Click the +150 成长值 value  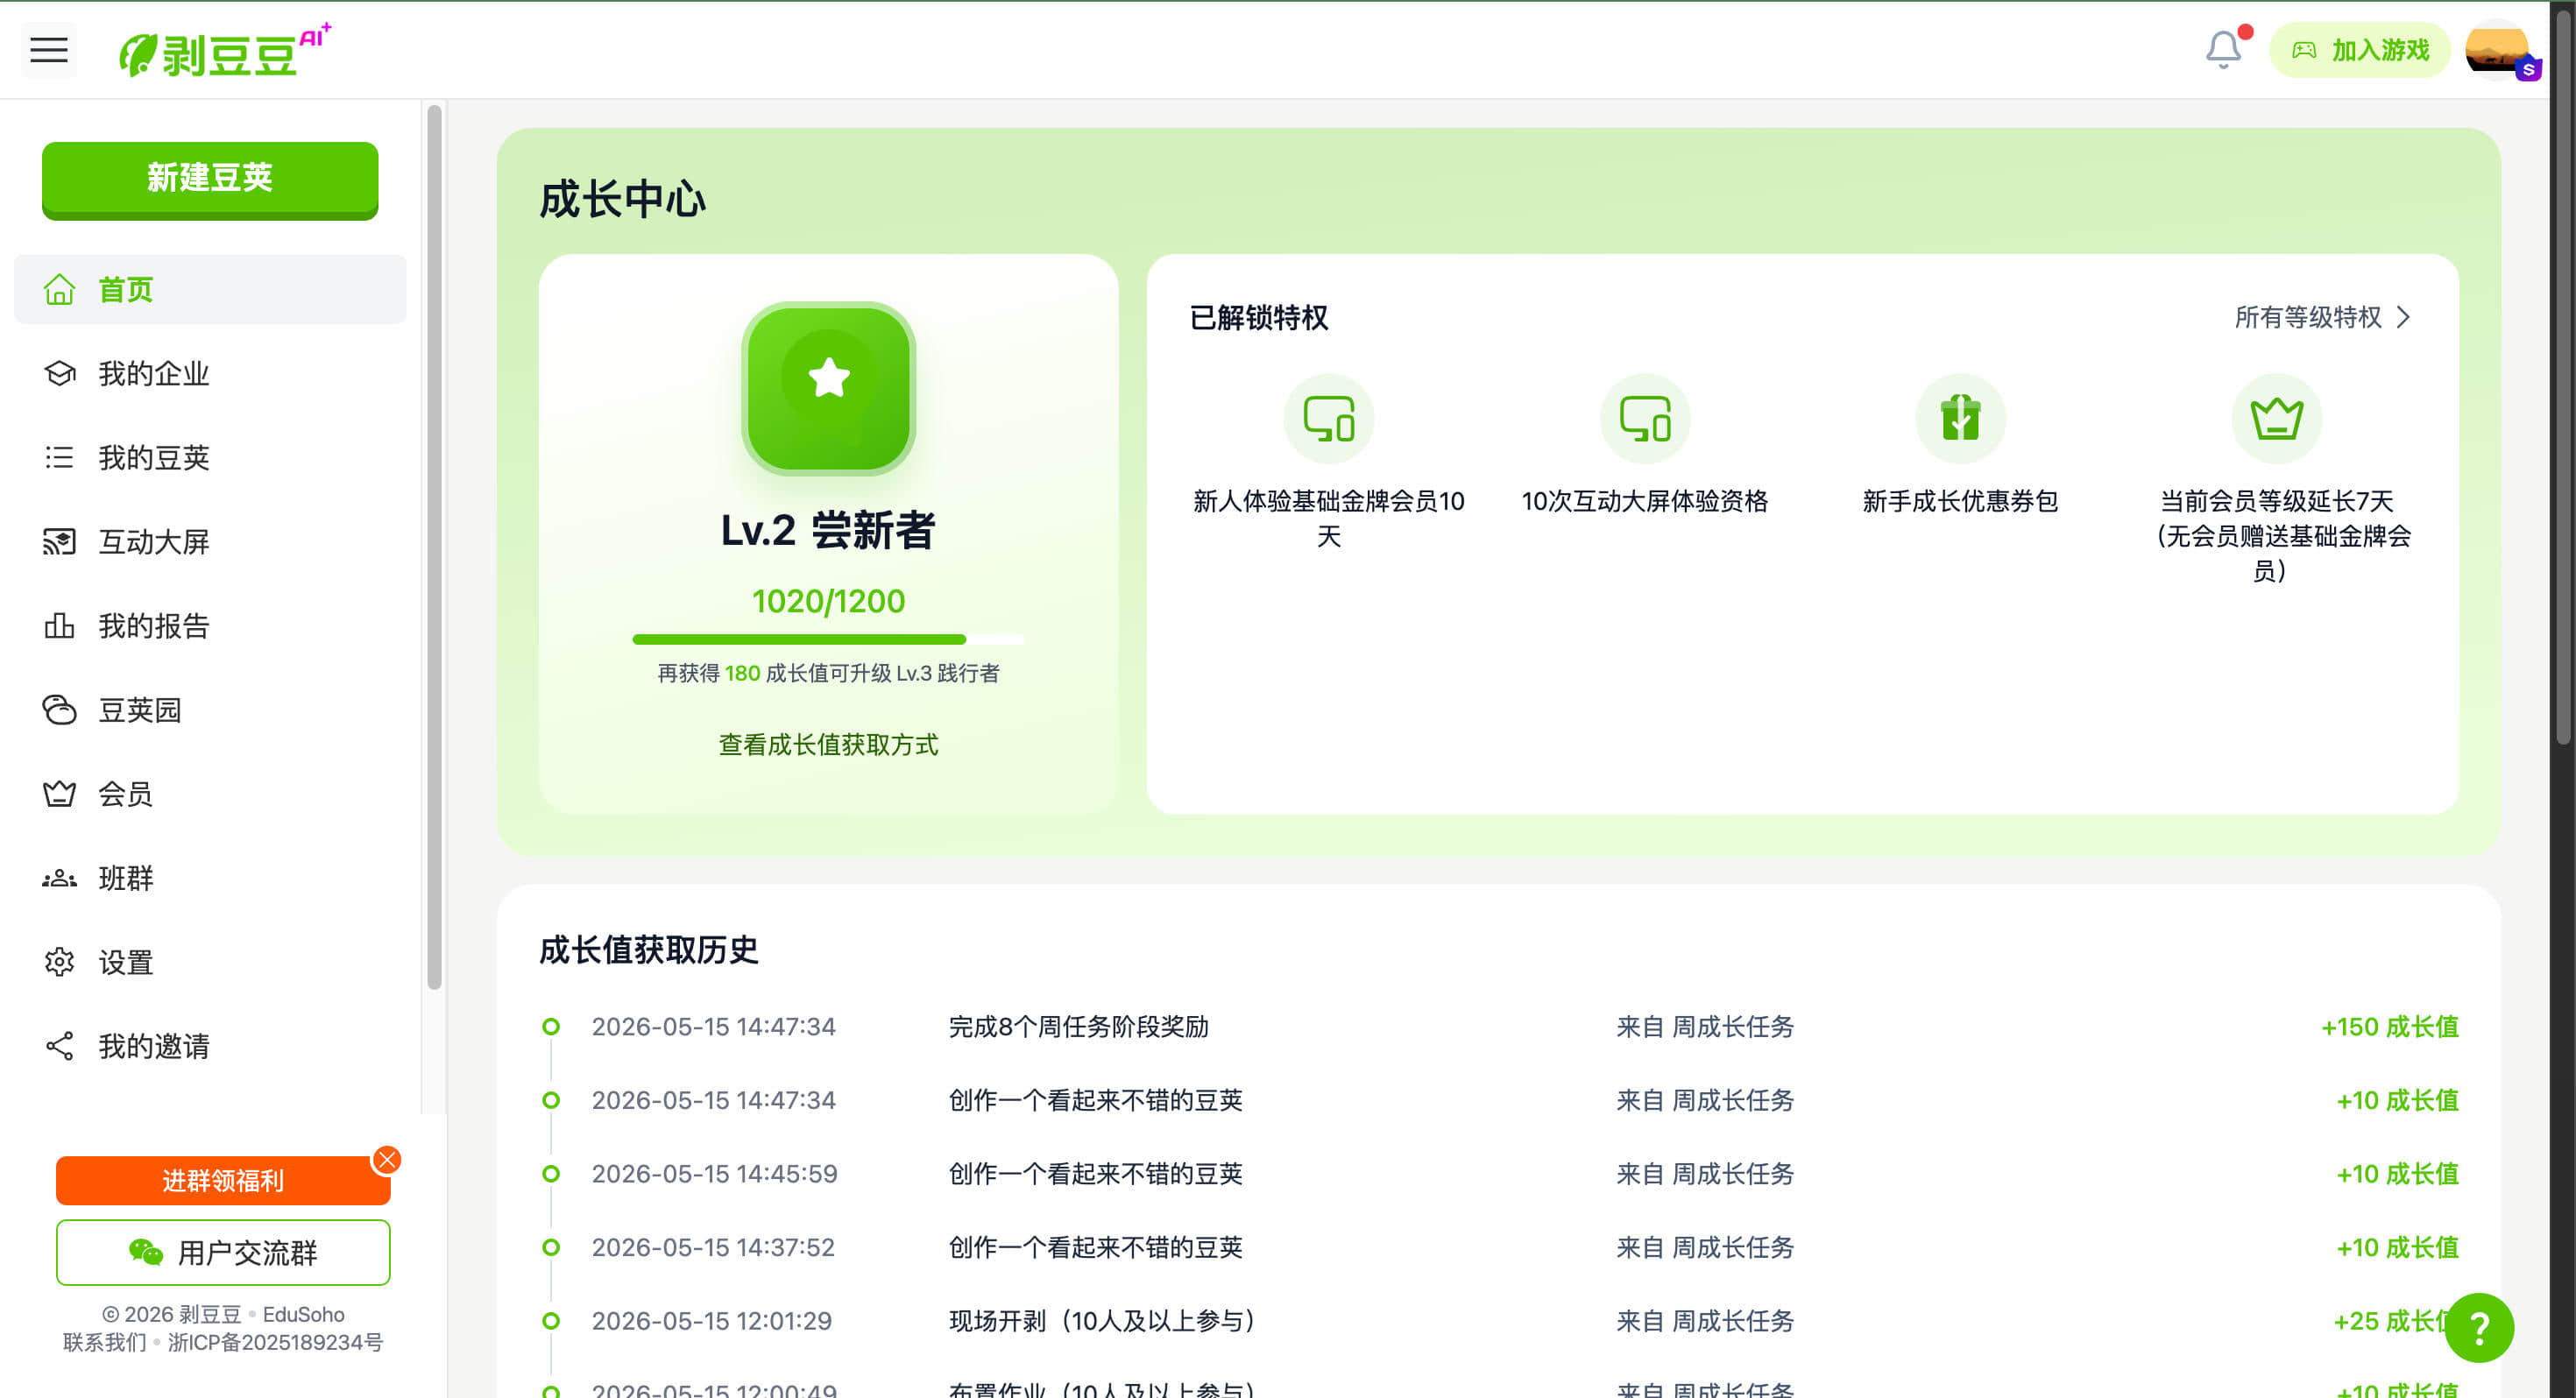(2389, 1026)
